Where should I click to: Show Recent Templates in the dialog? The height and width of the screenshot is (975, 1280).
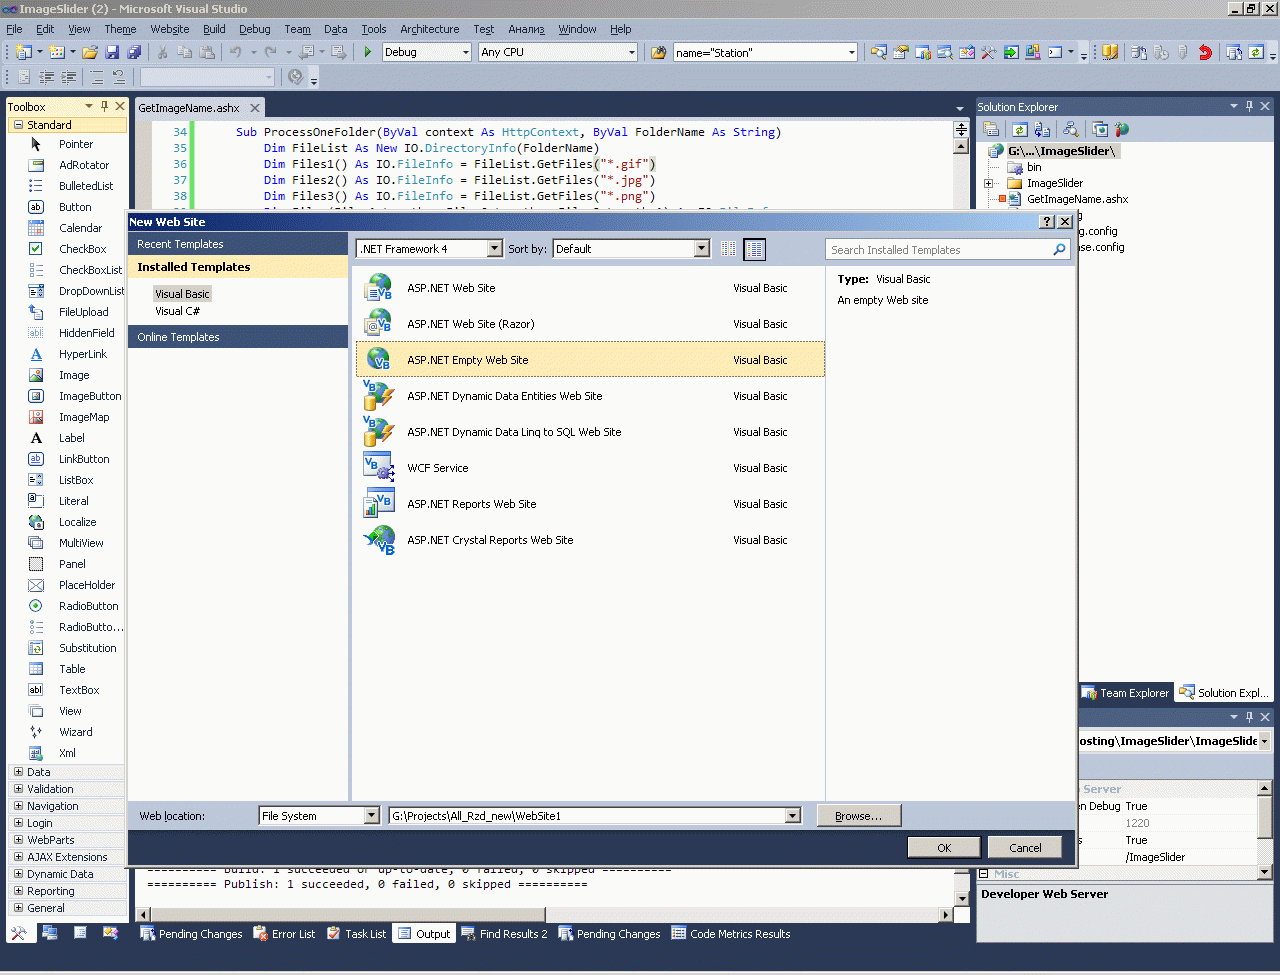[238, 244]
